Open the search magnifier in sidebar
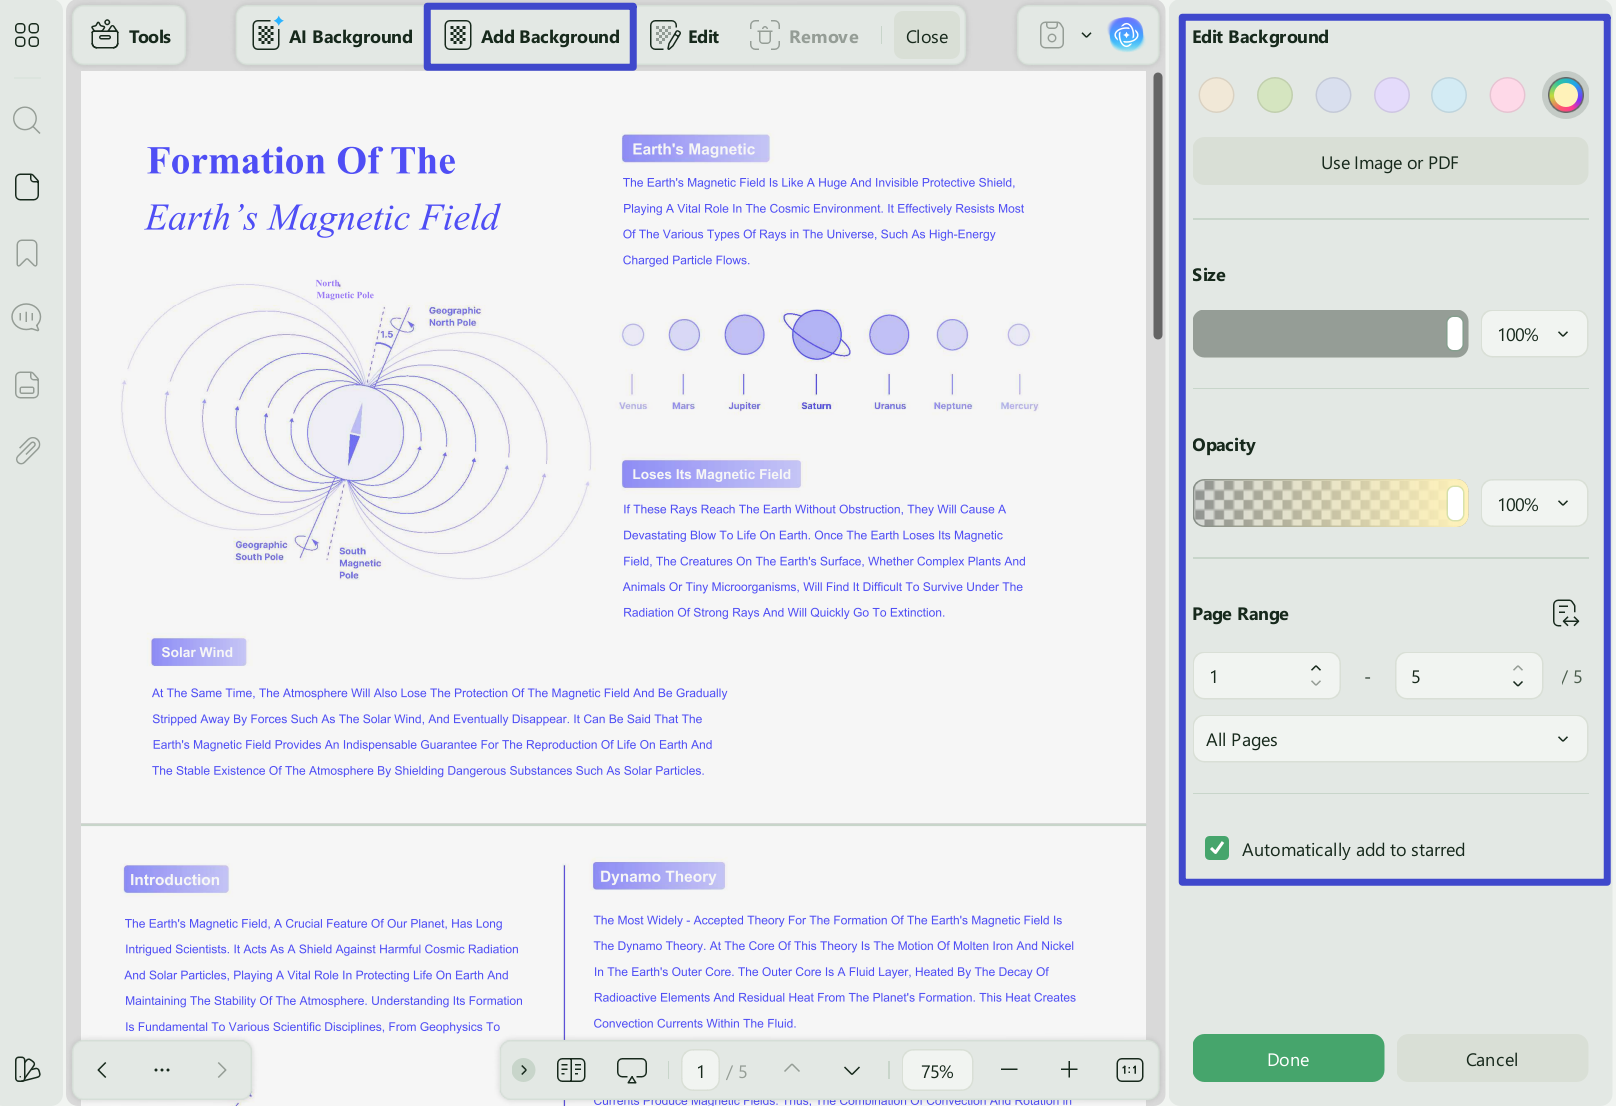 27,121
